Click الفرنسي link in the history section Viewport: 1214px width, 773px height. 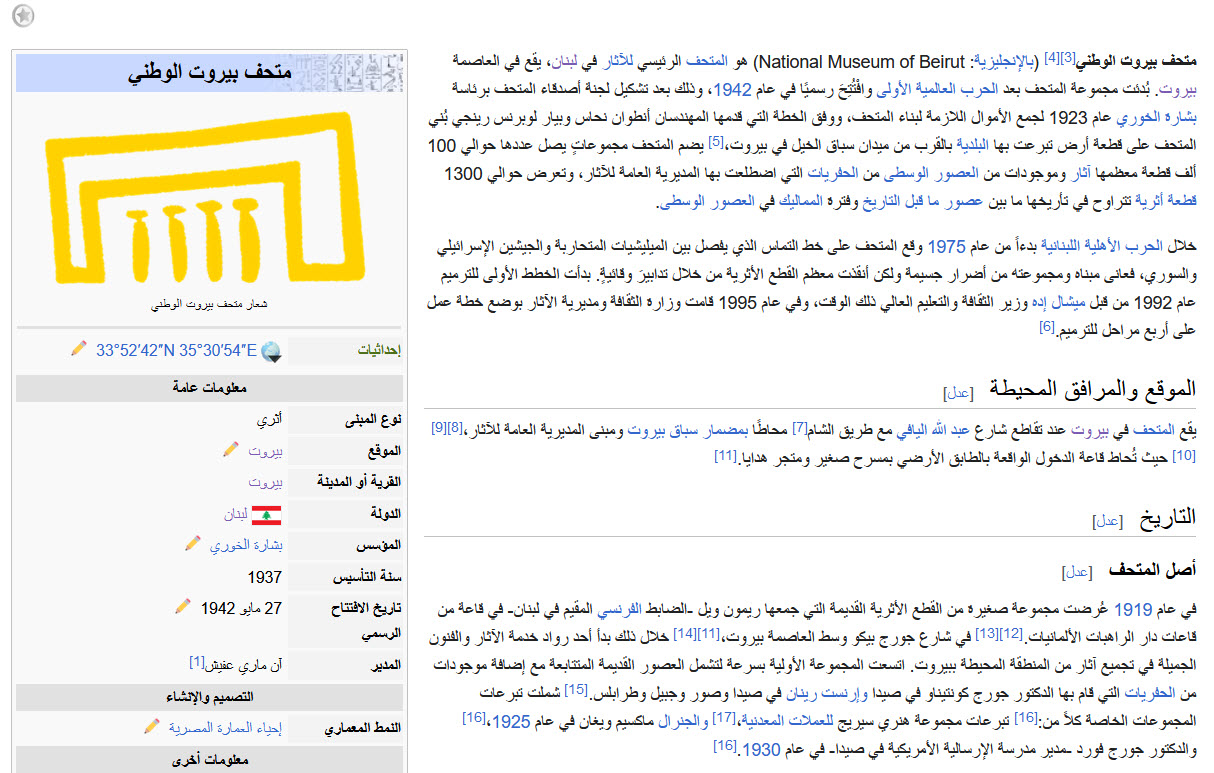618,609
